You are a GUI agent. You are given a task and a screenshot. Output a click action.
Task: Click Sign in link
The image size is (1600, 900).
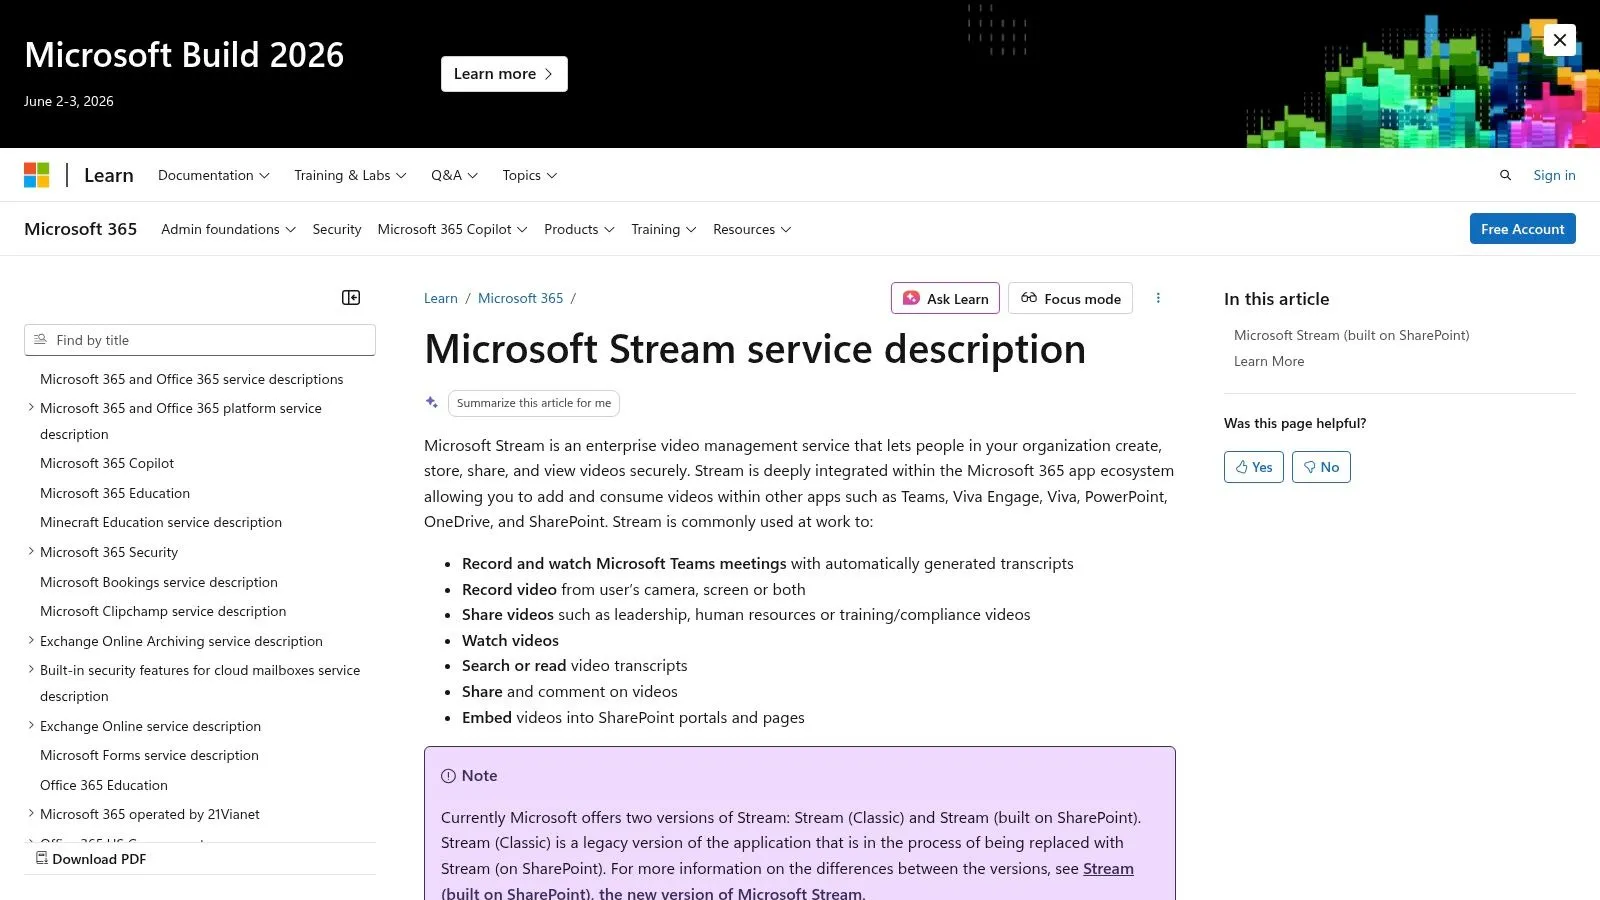click(x=1554, y=175)
